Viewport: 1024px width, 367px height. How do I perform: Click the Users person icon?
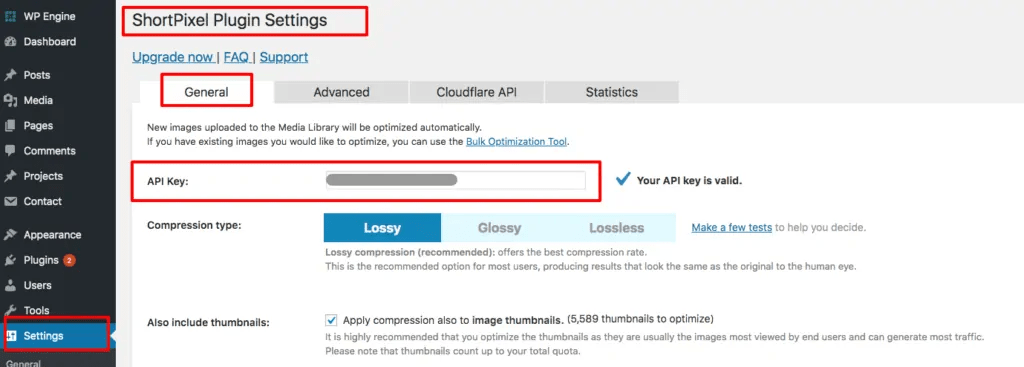pyautogui.click(x=10, y=285)
